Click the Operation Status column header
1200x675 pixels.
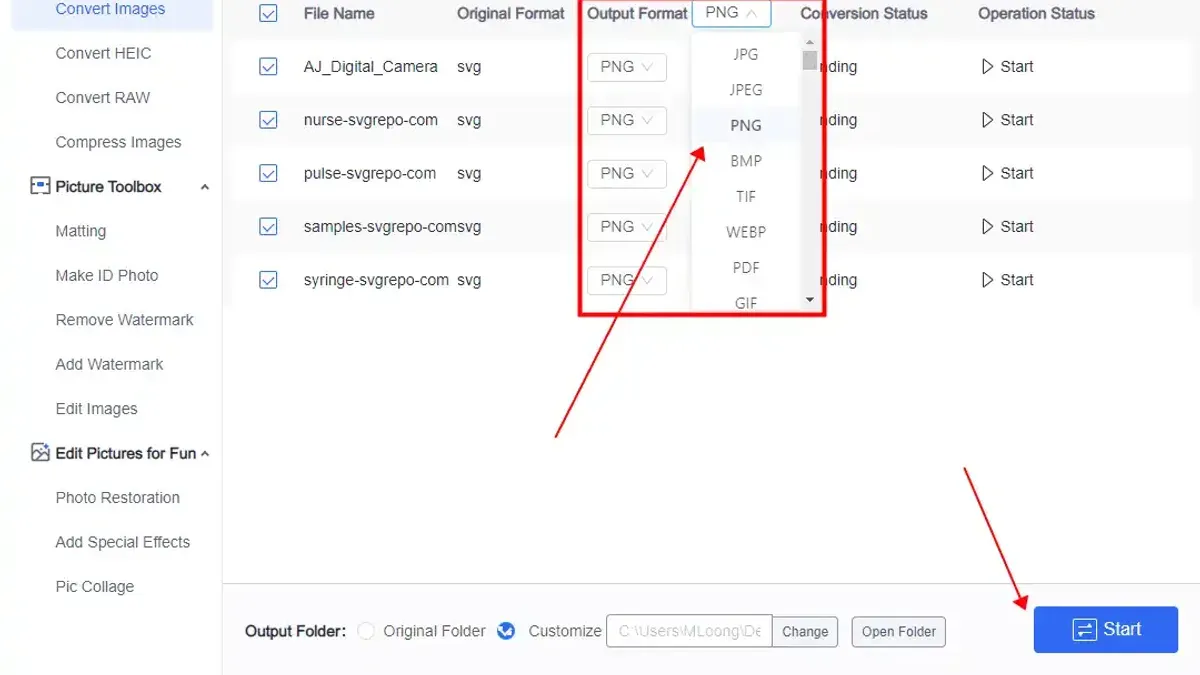point(1036,14)
